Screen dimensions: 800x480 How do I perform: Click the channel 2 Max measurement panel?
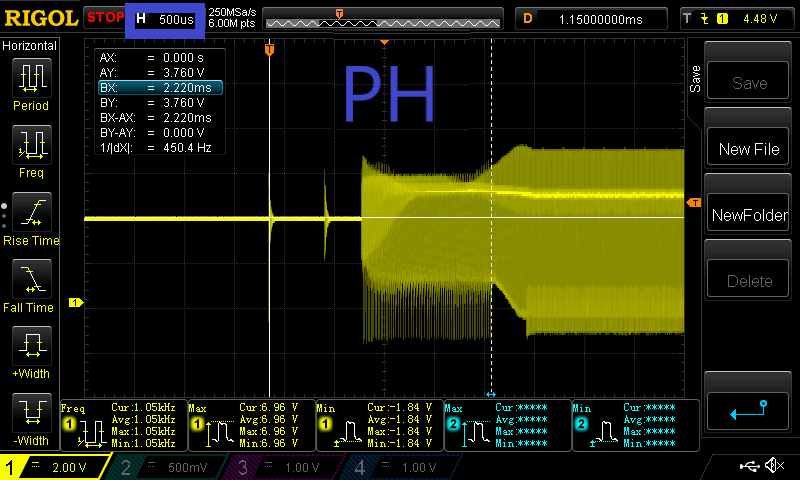coord(508,425)
